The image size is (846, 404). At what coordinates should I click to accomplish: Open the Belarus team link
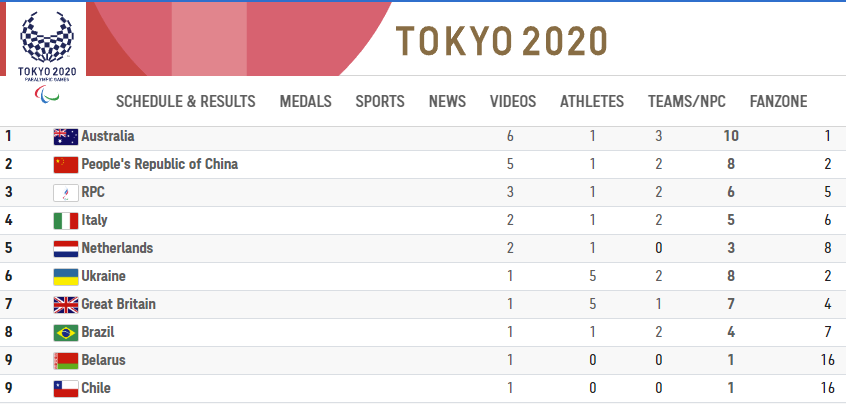(104, 360)
